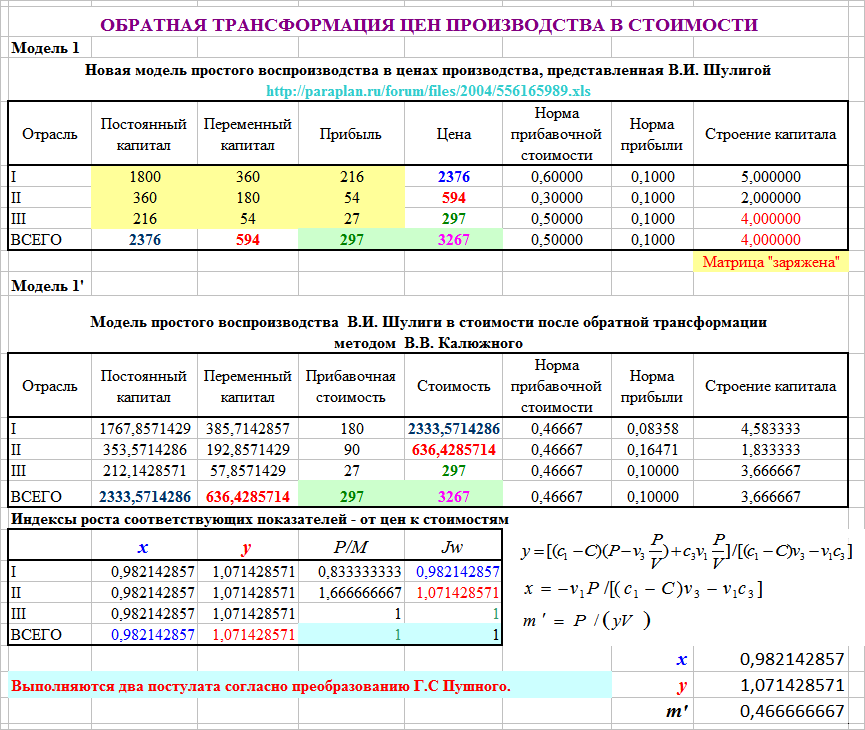The height and width of the screenshot is (730, 865).
Task: Click the subtitle 'Модель простого воспроизводства В.И. Шулиги в стоимости'
Action: point(428,322)
